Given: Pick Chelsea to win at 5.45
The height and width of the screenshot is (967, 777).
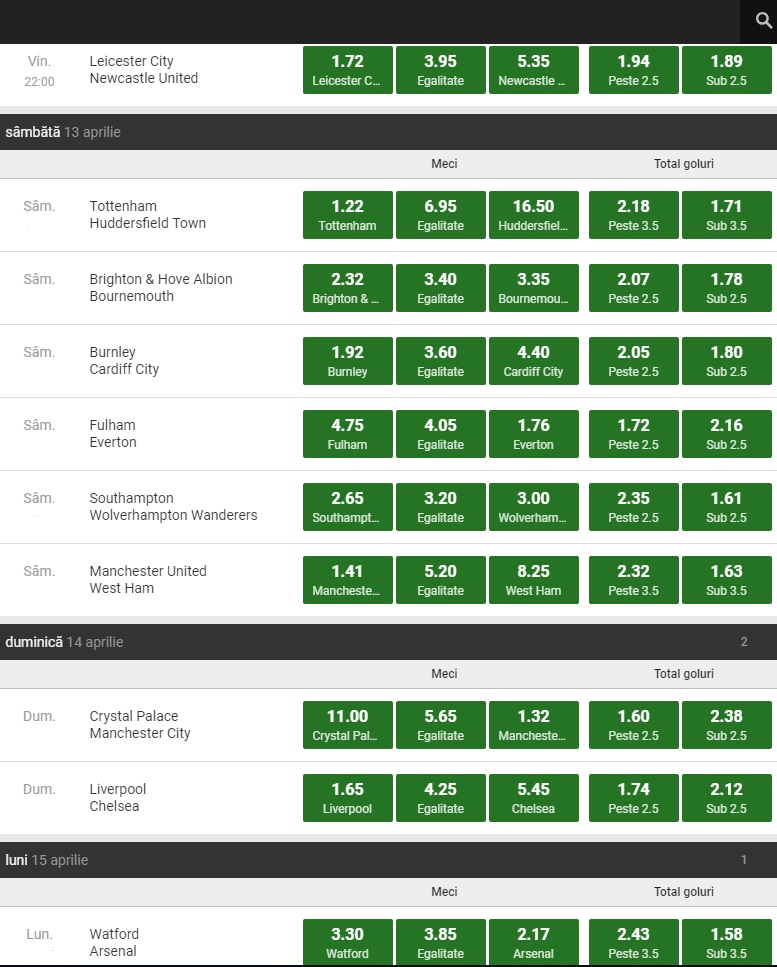Looking at the screenshot, I should (533, 798).
